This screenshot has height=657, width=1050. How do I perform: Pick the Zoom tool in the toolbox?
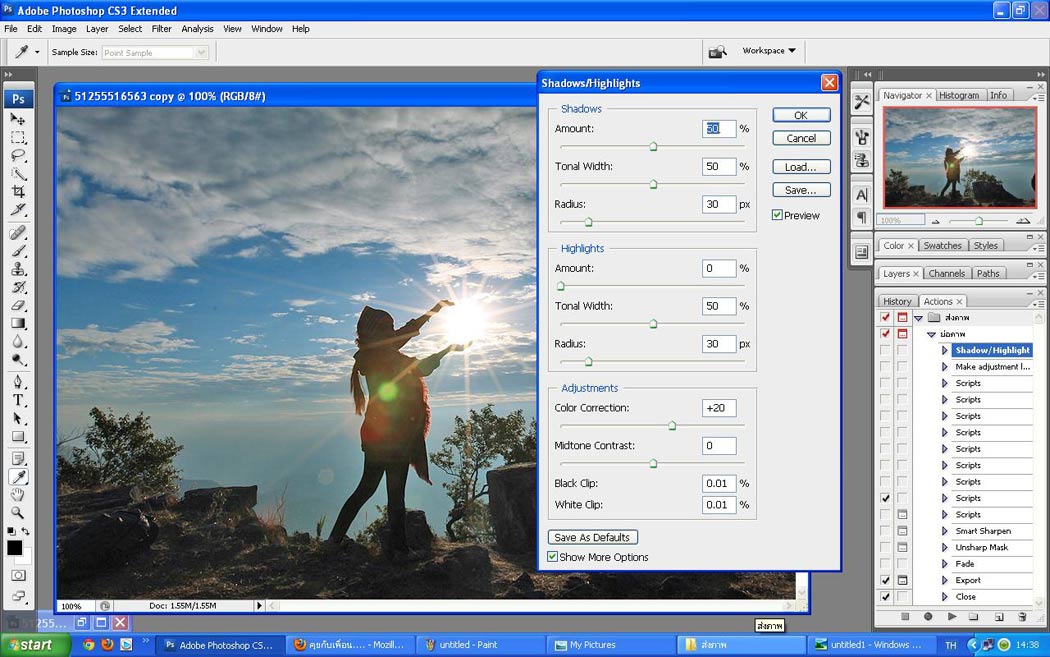tap(18, 512)
